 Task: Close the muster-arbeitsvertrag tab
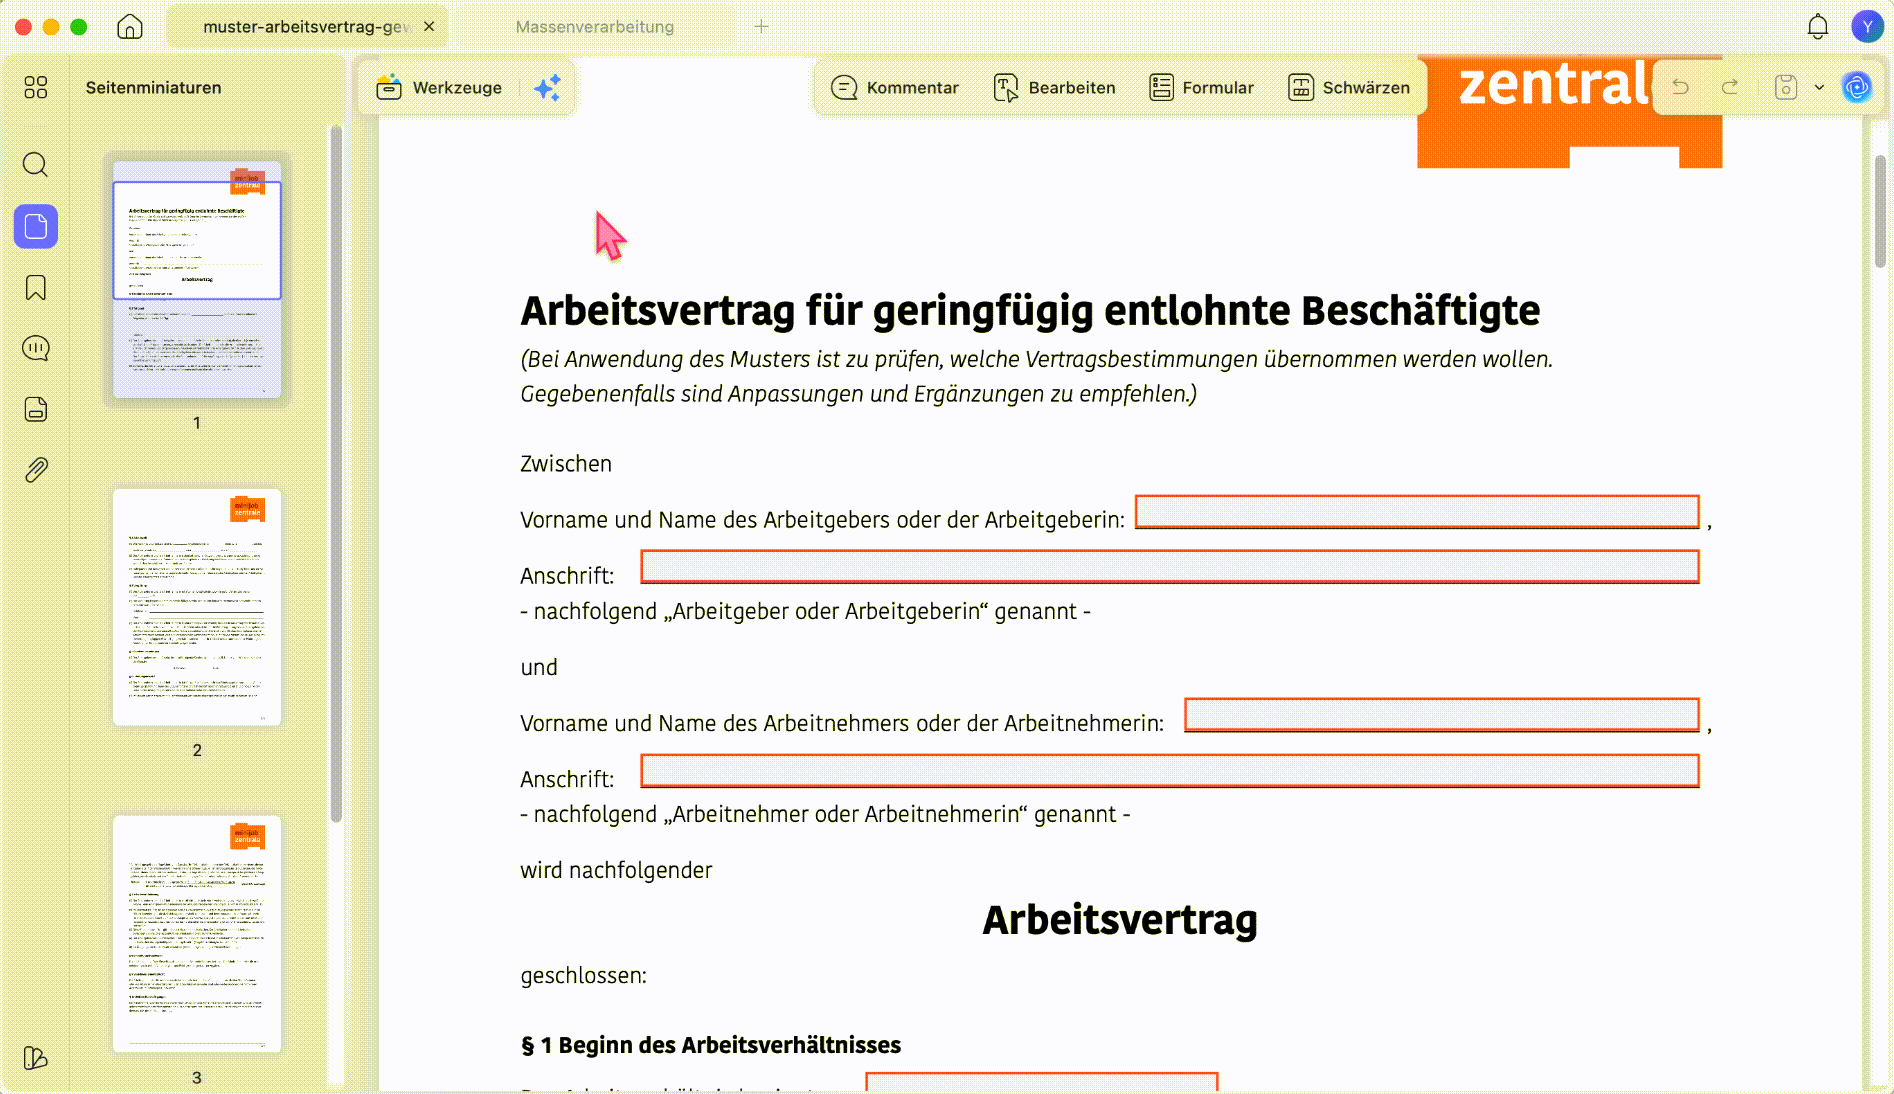(429, 27)
